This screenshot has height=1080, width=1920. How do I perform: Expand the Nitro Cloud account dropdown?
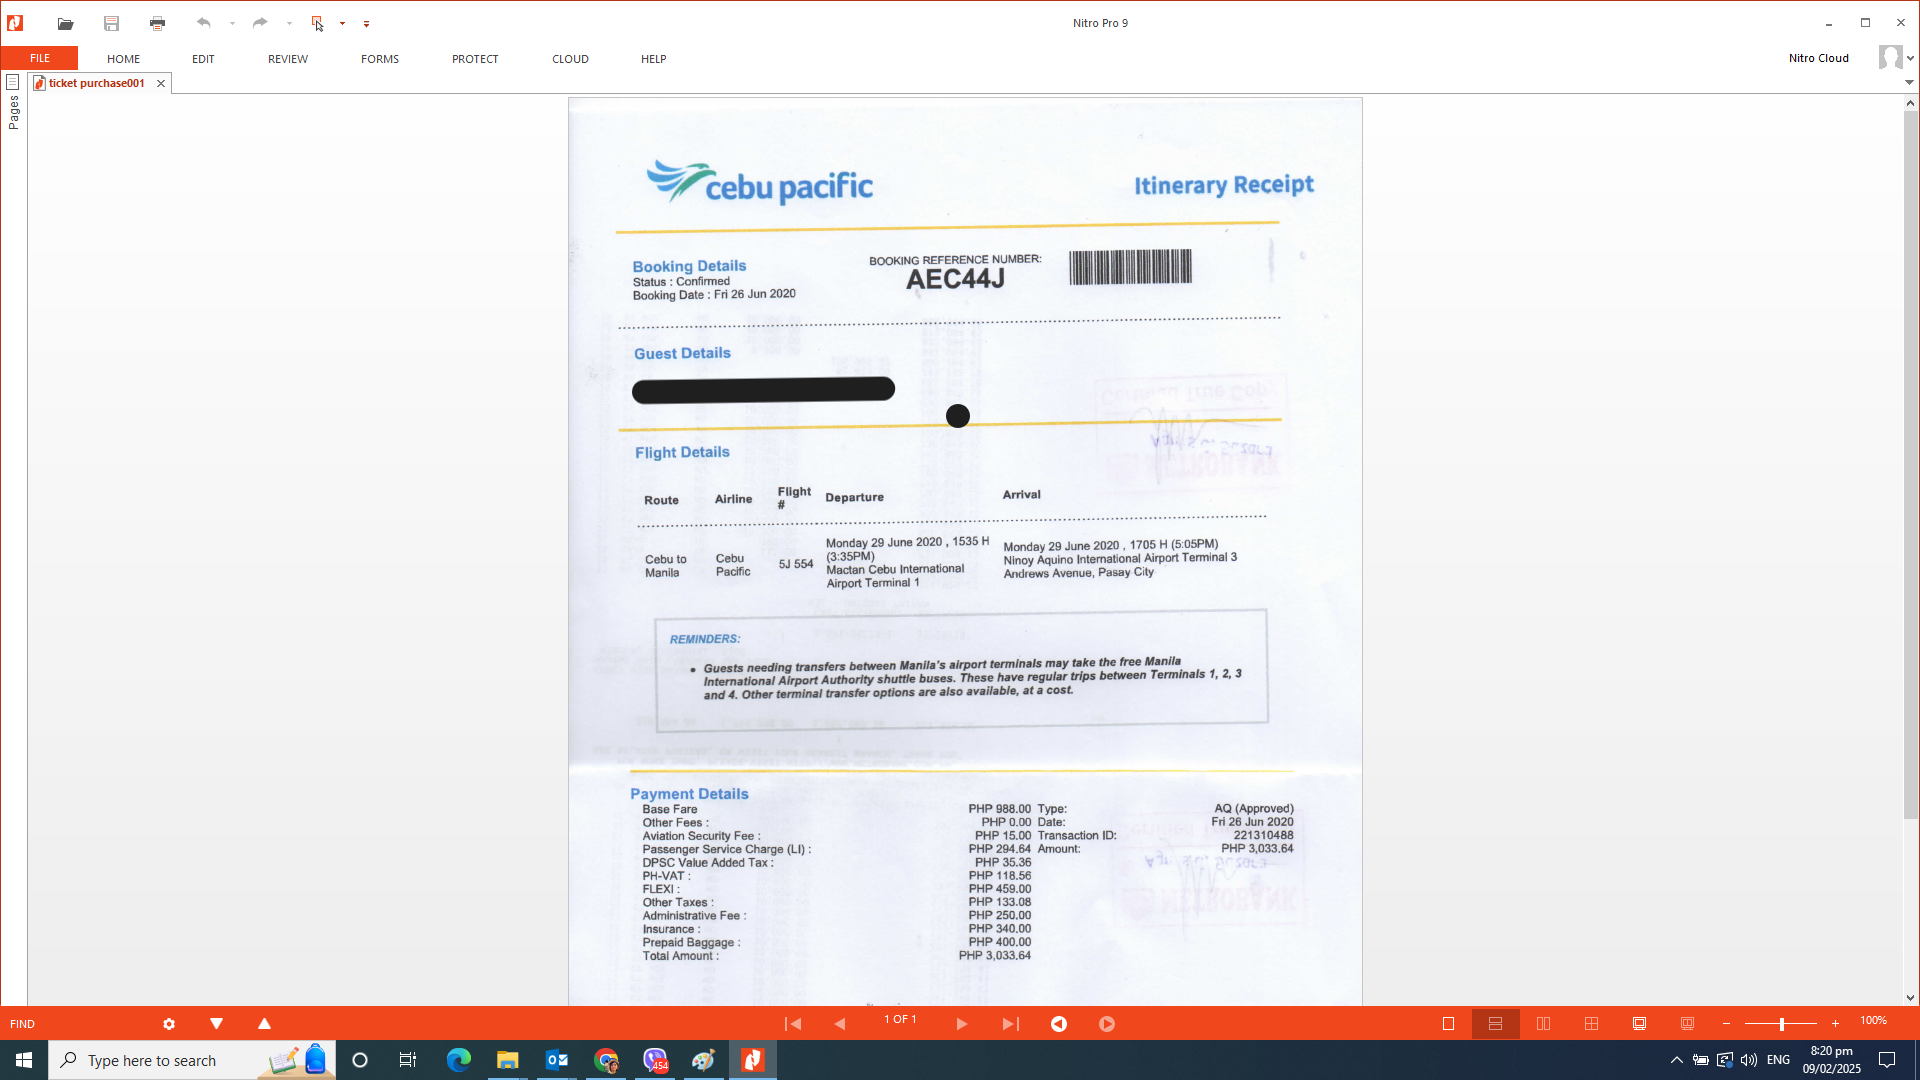click(1910, 59)
